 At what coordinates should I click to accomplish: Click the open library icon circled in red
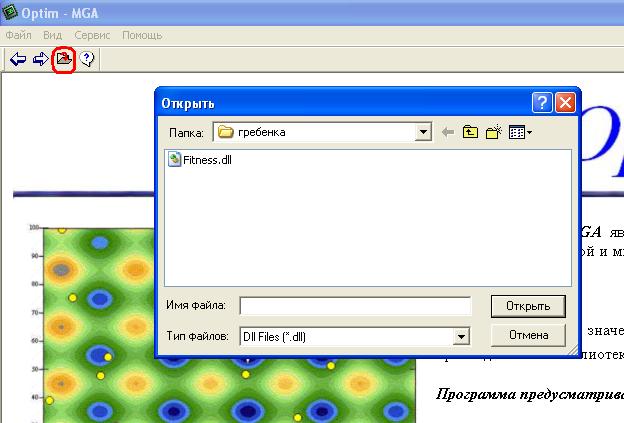64,60
